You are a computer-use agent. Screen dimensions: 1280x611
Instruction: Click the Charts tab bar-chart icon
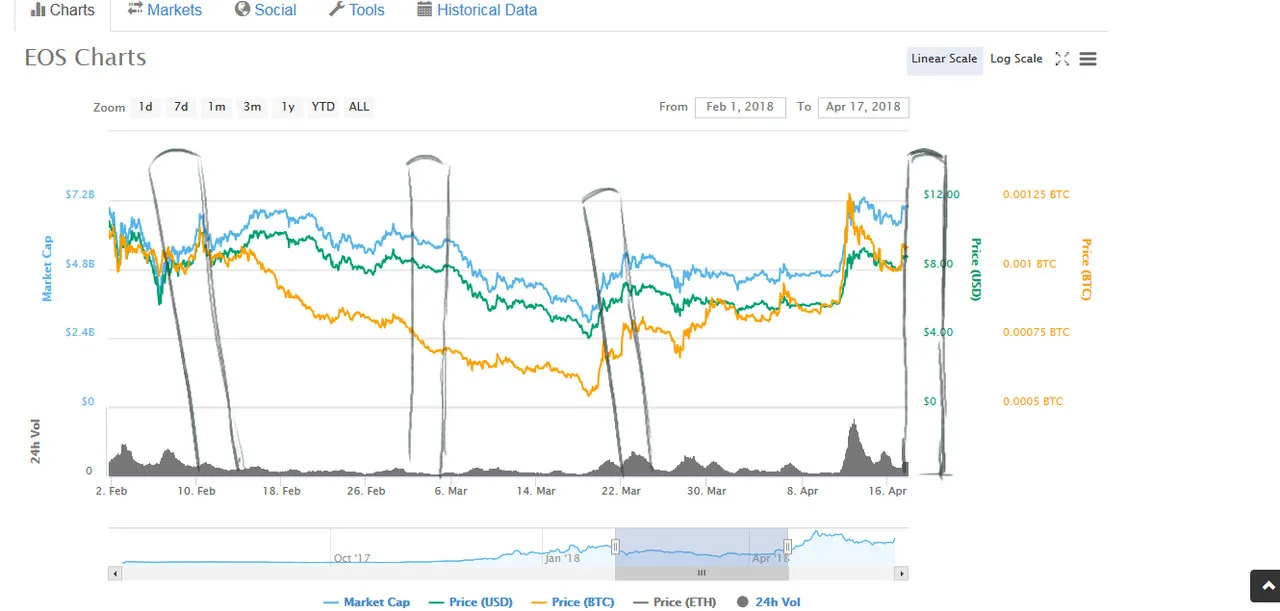pos(38,10)
